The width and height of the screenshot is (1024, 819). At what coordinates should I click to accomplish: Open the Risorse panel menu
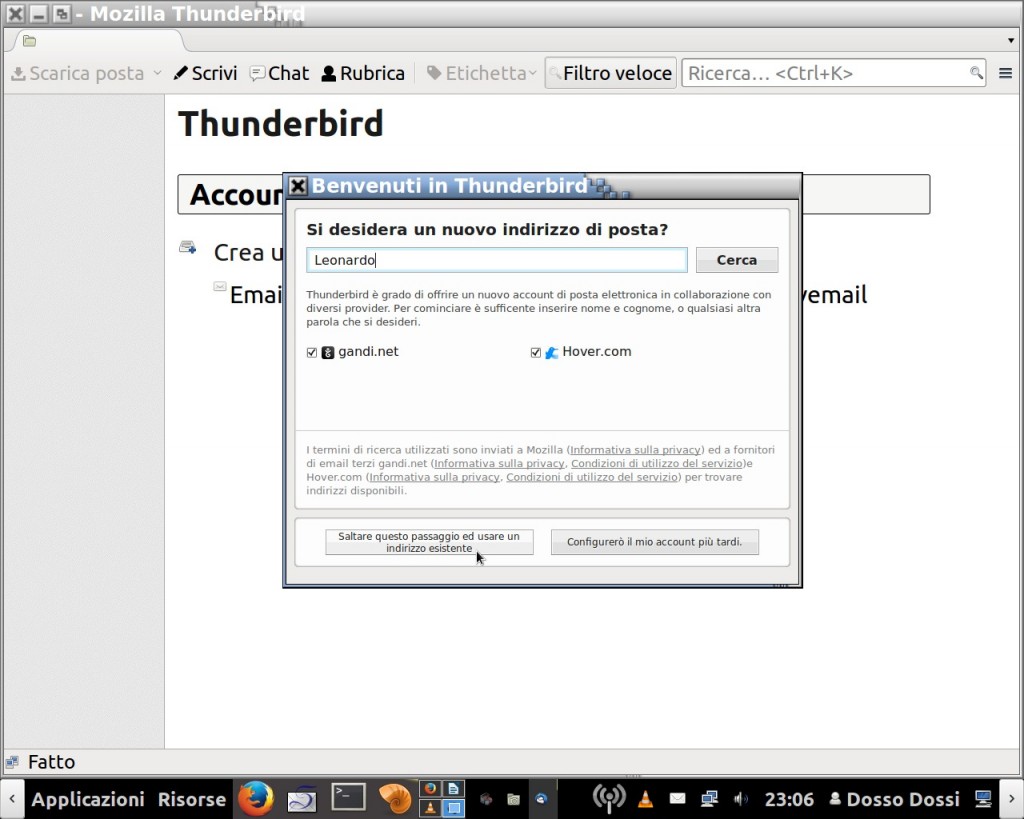[x=191, y=799]
